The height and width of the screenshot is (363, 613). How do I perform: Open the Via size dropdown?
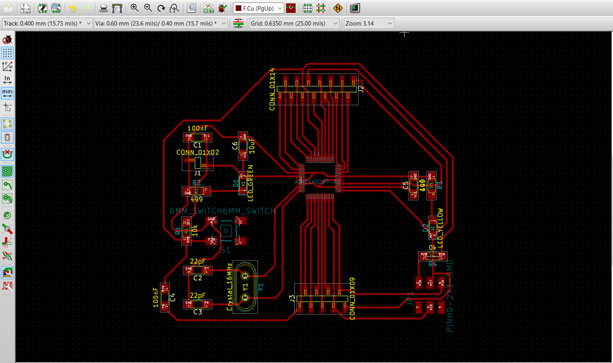[160, 23]
